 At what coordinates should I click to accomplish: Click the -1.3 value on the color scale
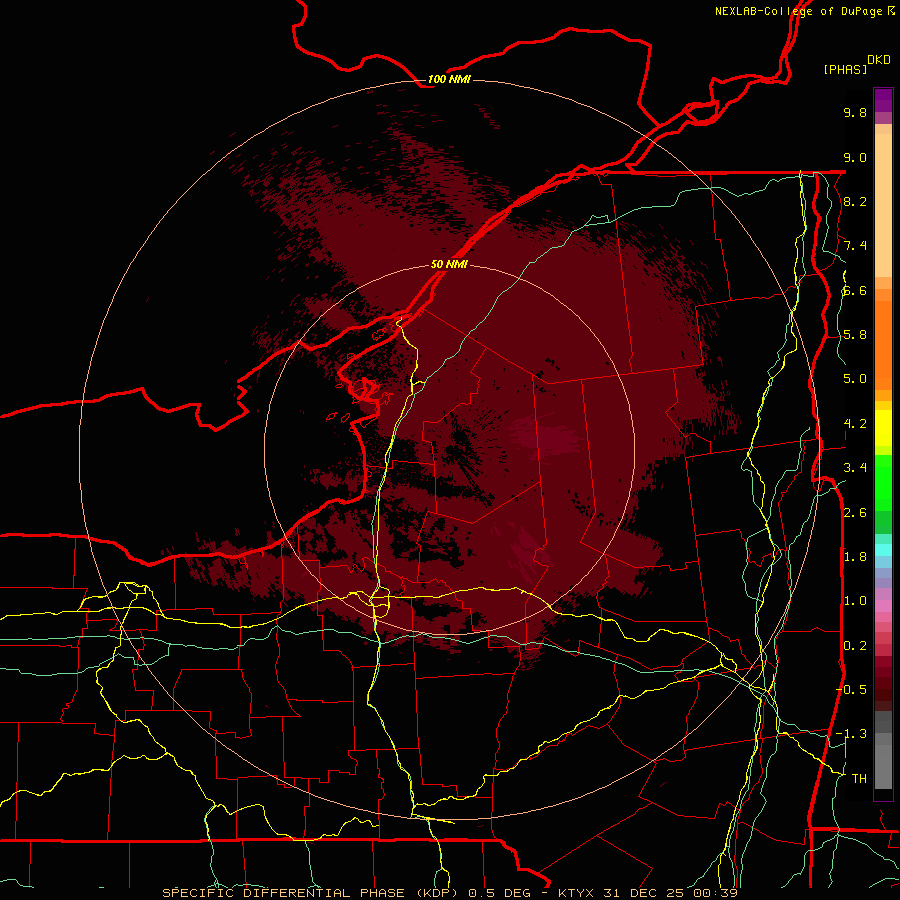[851, 734]
